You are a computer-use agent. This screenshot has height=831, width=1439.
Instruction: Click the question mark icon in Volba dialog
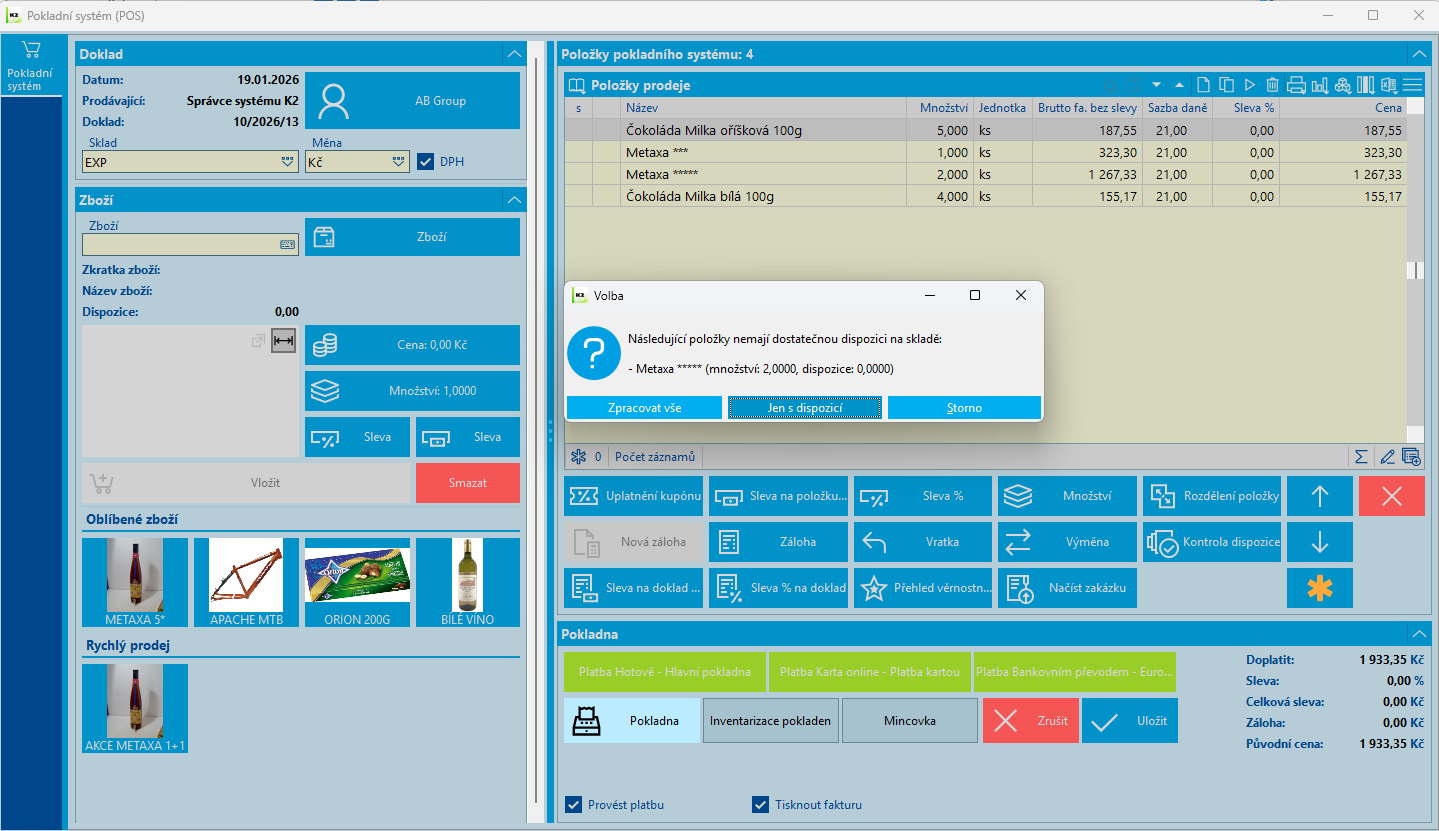(594, 353)
